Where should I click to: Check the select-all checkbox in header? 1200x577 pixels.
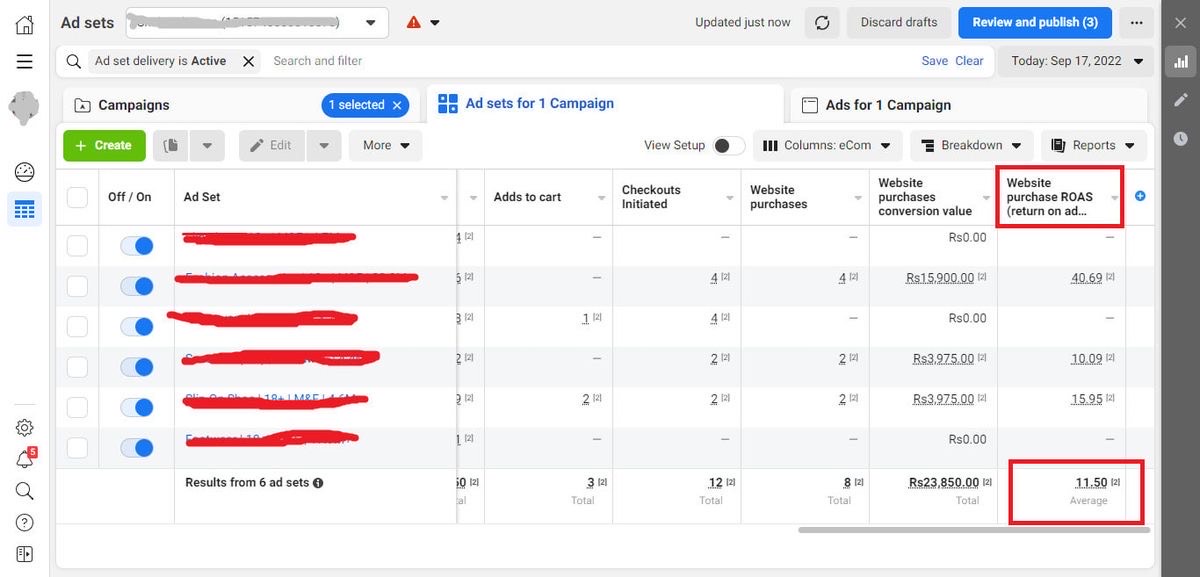(x=77, y=197)
